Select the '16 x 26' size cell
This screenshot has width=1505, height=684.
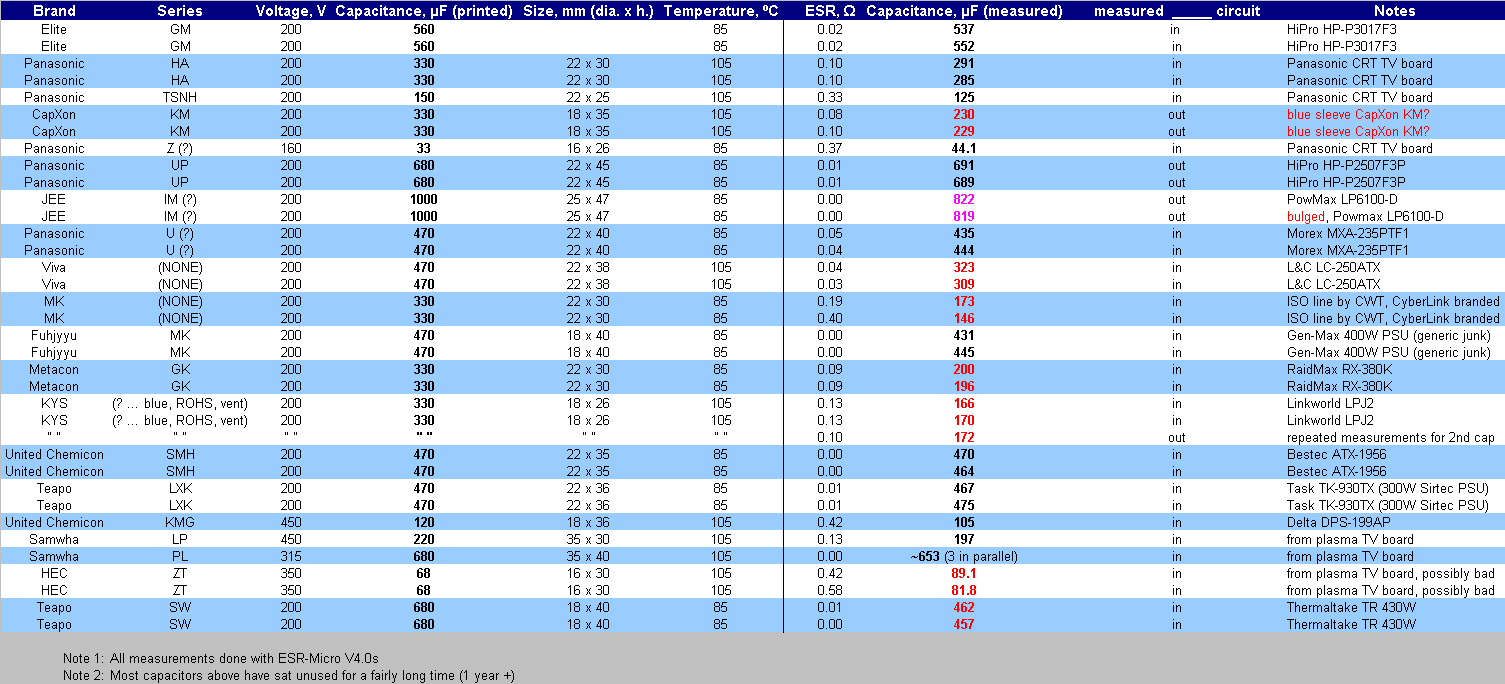tap(588, 148)
